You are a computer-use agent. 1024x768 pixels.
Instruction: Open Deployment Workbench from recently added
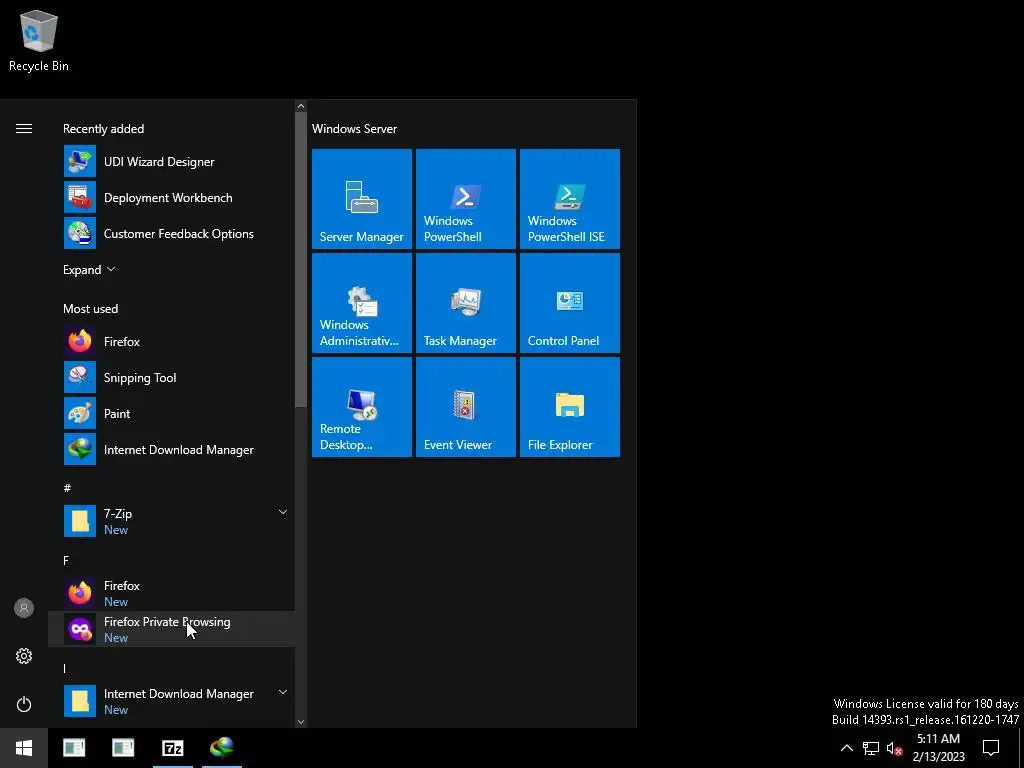point(171,197)
